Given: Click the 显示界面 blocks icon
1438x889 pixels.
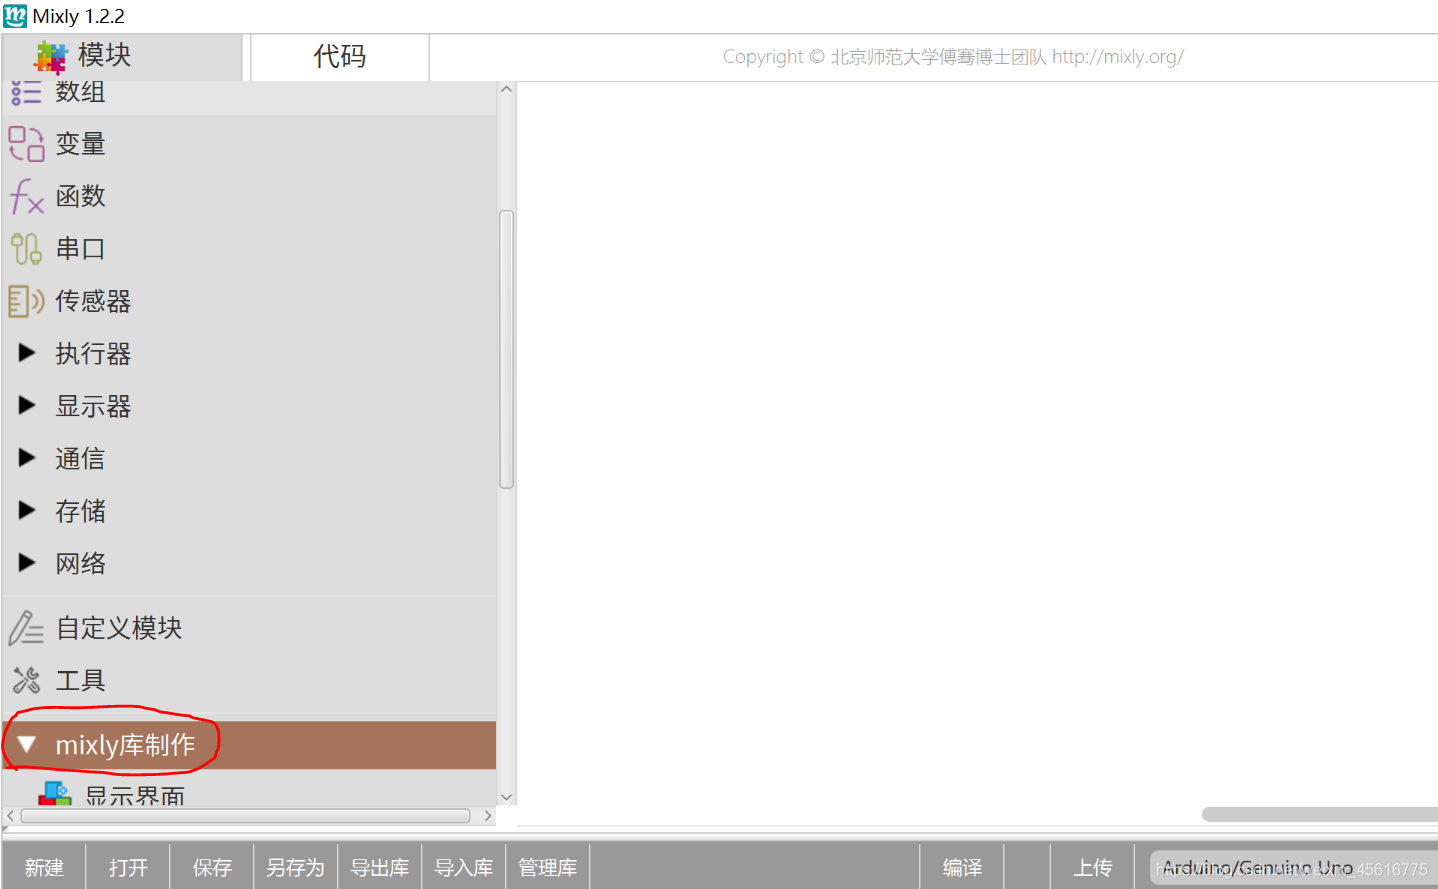Looking at the screenshot, I should [x=55, y=794].
